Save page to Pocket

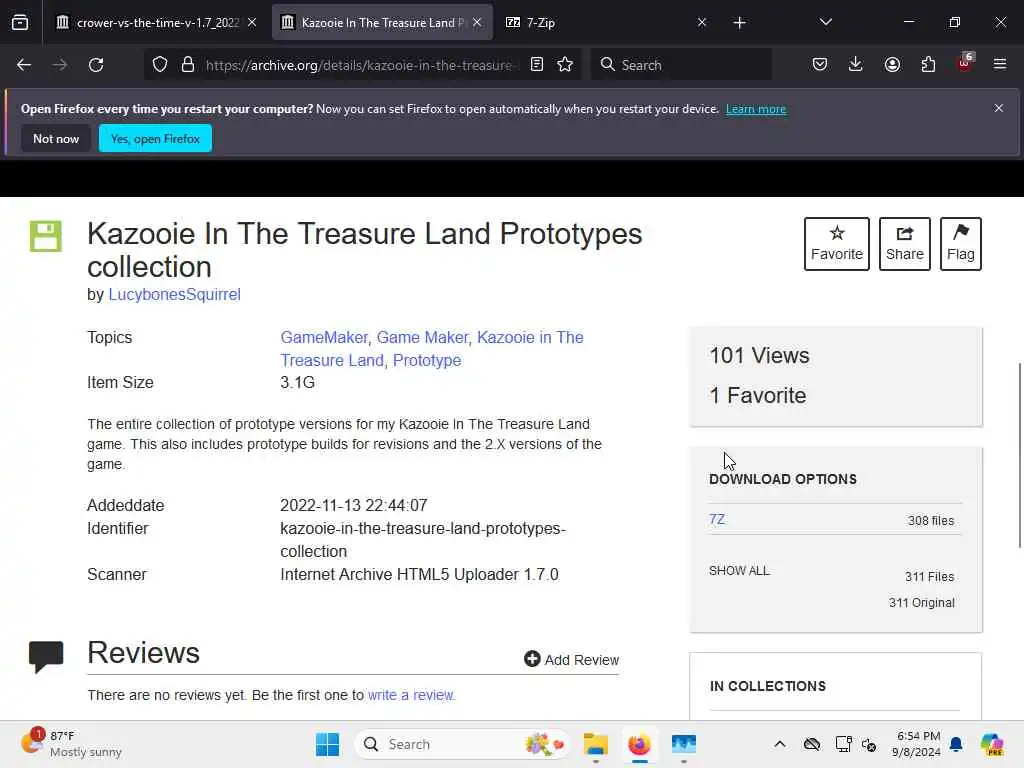tap(820, 65)
